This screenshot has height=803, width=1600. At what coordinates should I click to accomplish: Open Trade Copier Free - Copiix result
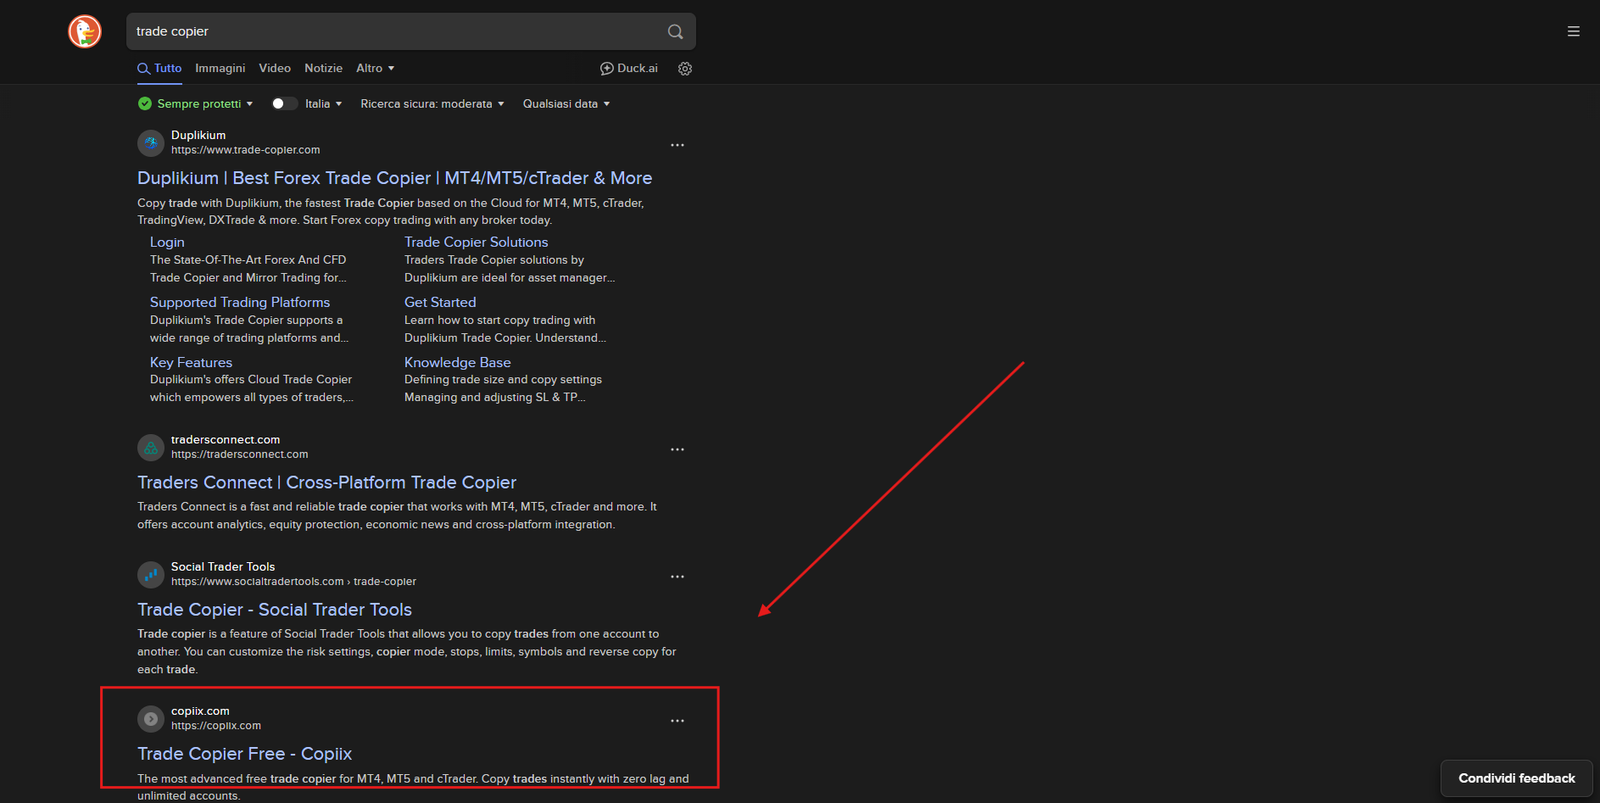point(245,754)
